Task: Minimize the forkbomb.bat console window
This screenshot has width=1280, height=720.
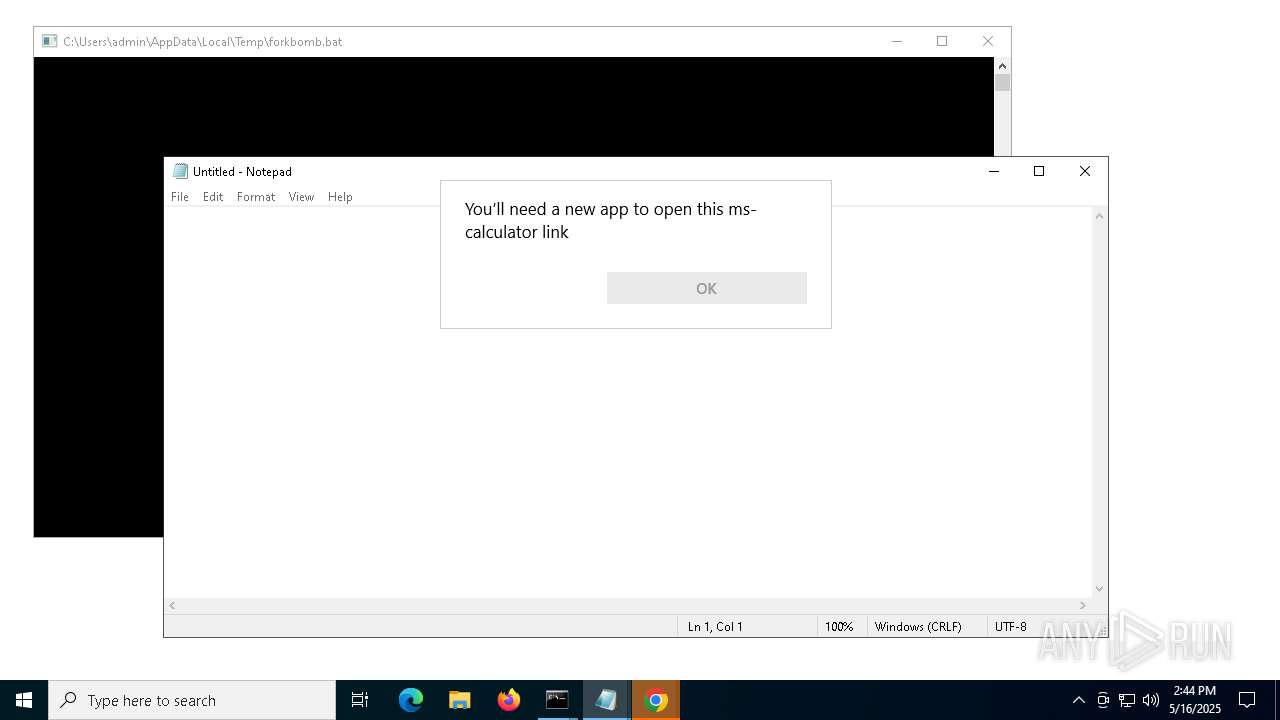Action: click(896, 41)
